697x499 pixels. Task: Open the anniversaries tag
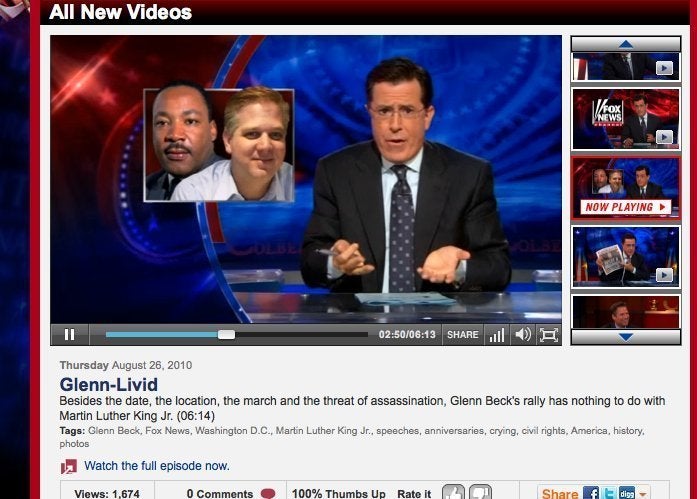454,431
